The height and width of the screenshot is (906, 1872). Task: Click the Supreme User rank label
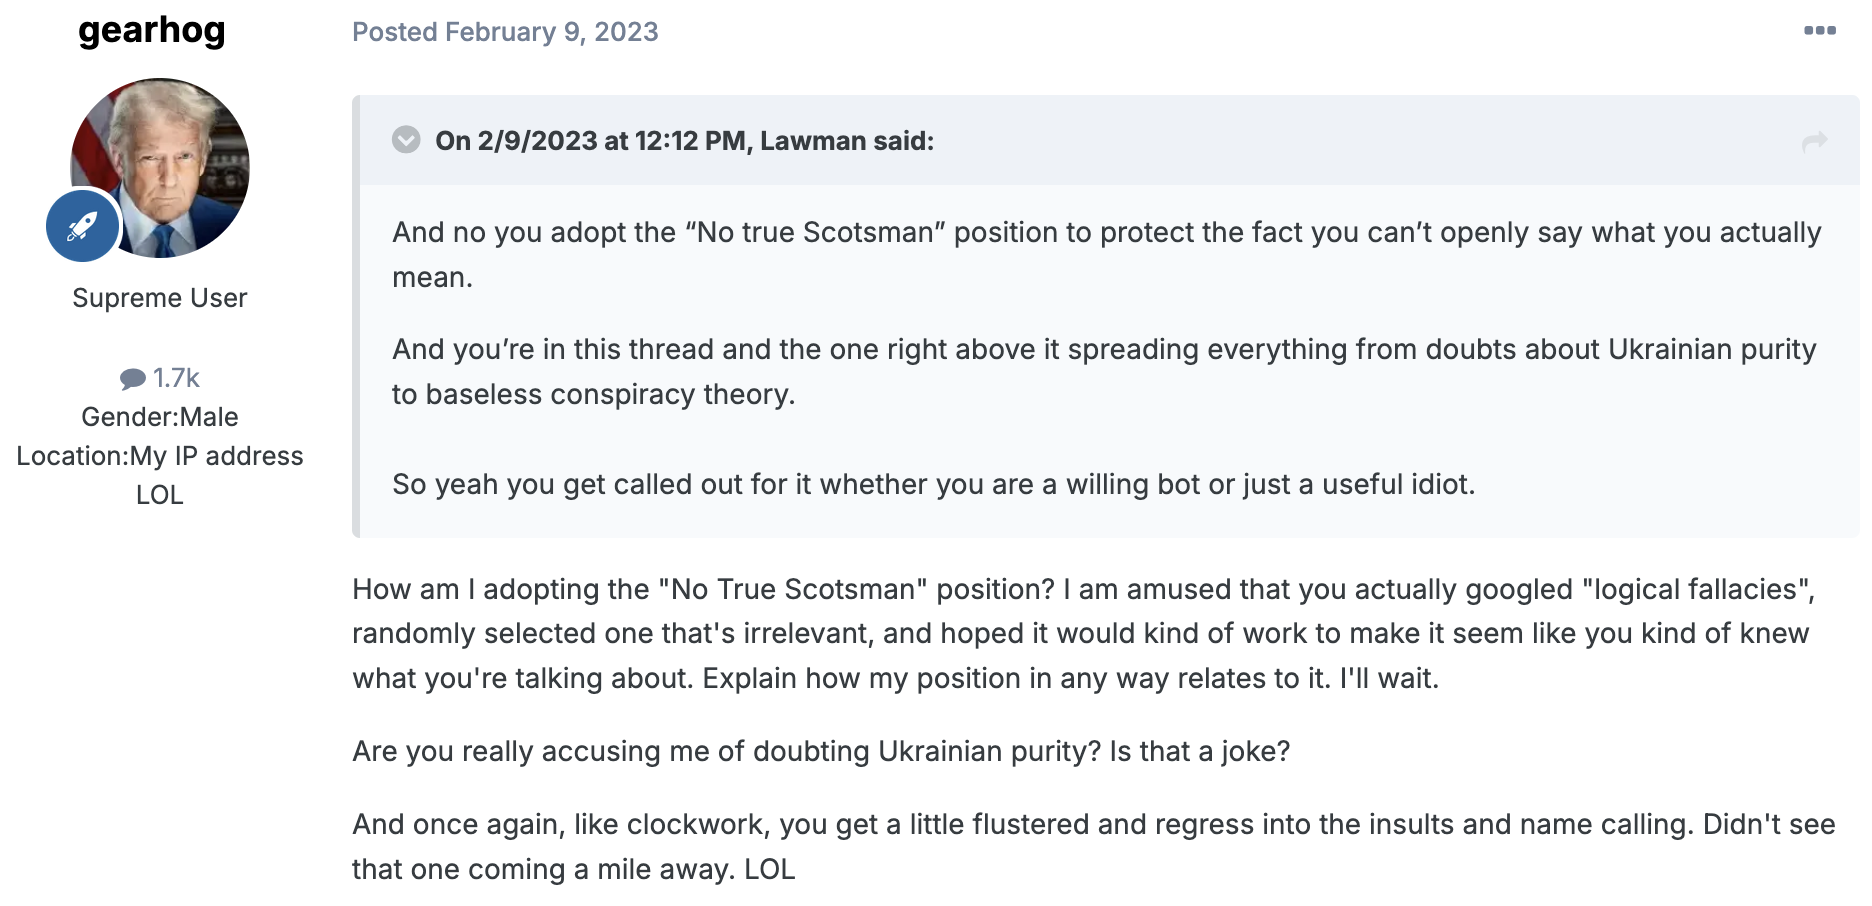pyautogui.click(x=160, y=298)
